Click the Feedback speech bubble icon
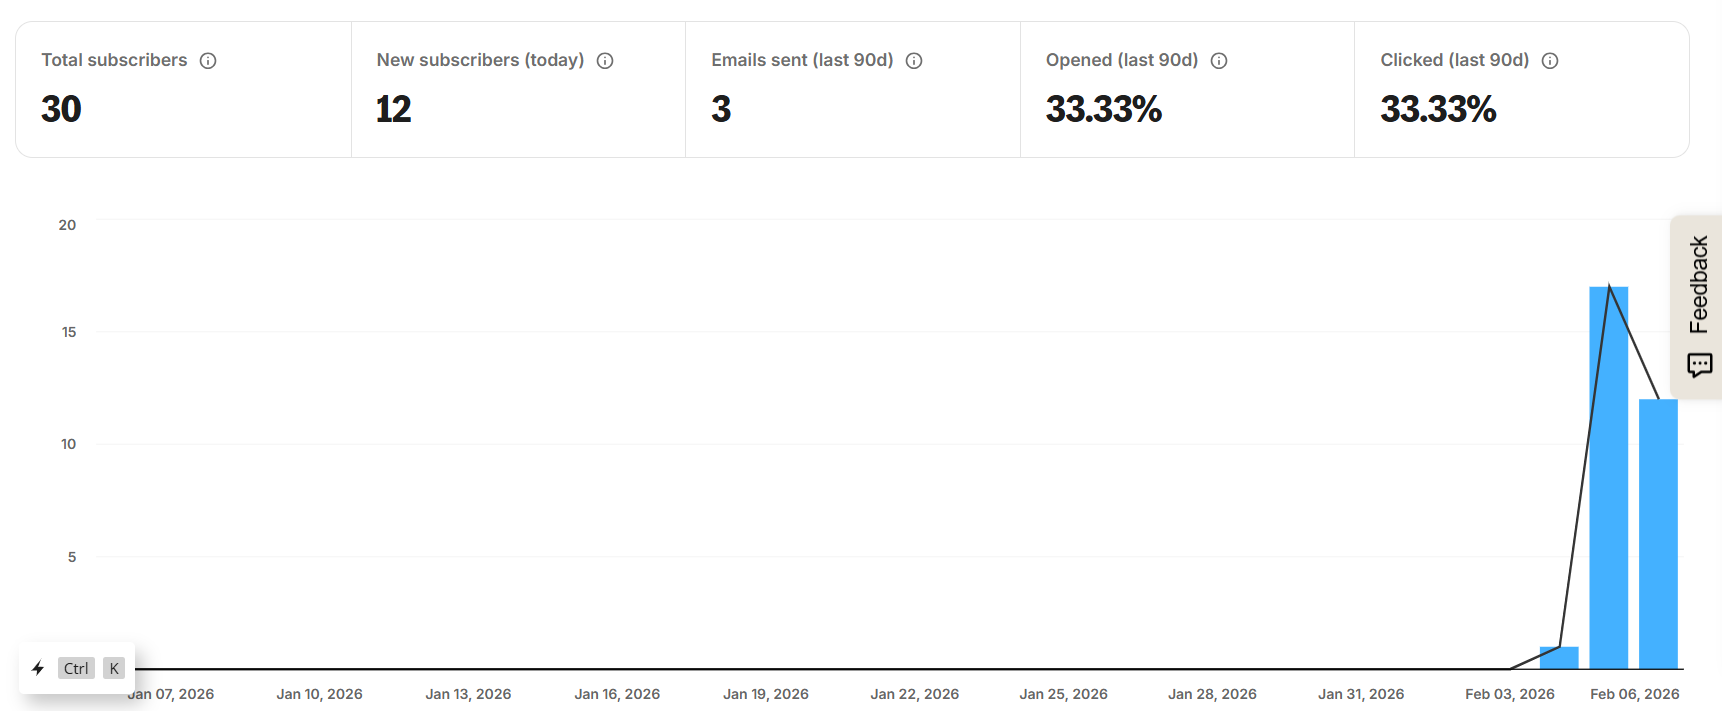The width and height of the screenshot is (1722, 711). point(1699,365)
